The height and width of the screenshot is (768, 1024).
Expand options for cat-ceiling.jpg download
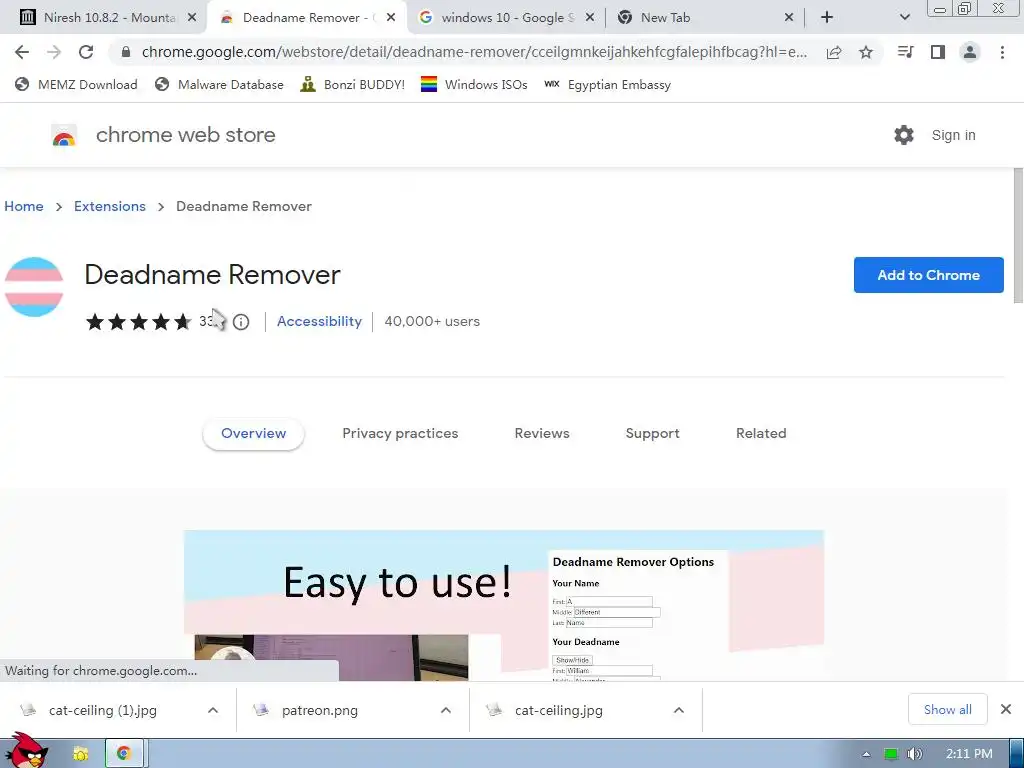(x=679, y=711)
